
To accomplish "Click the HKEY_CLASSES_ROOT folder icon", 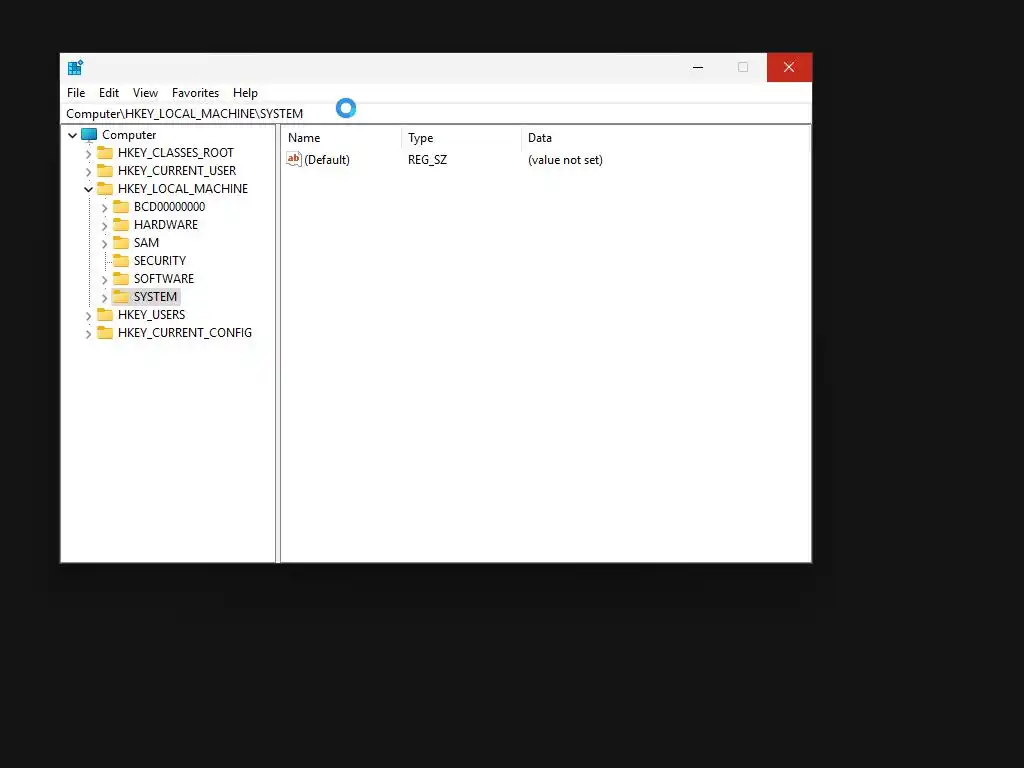I will coord(104,152).
